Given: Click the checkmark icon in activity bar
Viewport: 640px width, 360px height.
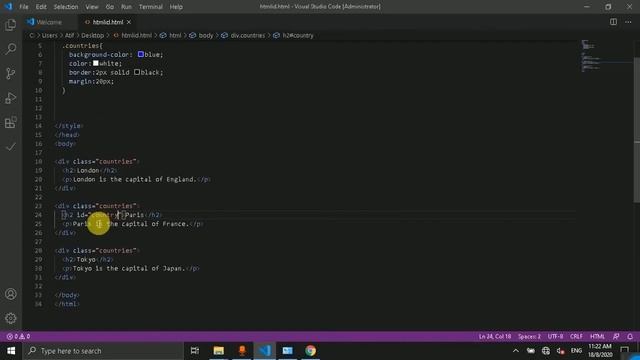Looking at the screenshot, I should click(x=11, y=147).
